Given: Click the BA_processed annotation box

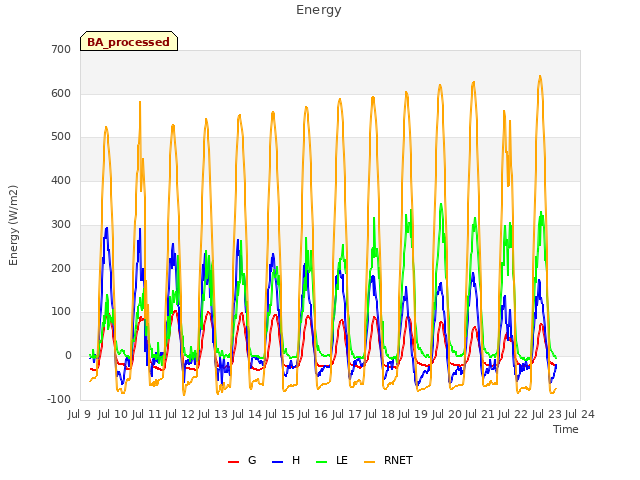Looking at the screenshot, I should coord(129,41).
